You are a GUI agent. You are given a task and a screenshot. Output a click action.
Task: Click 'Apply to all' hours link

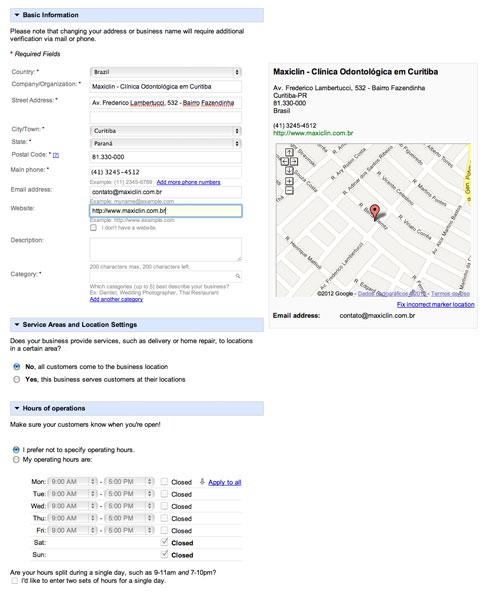click(225, 482)
